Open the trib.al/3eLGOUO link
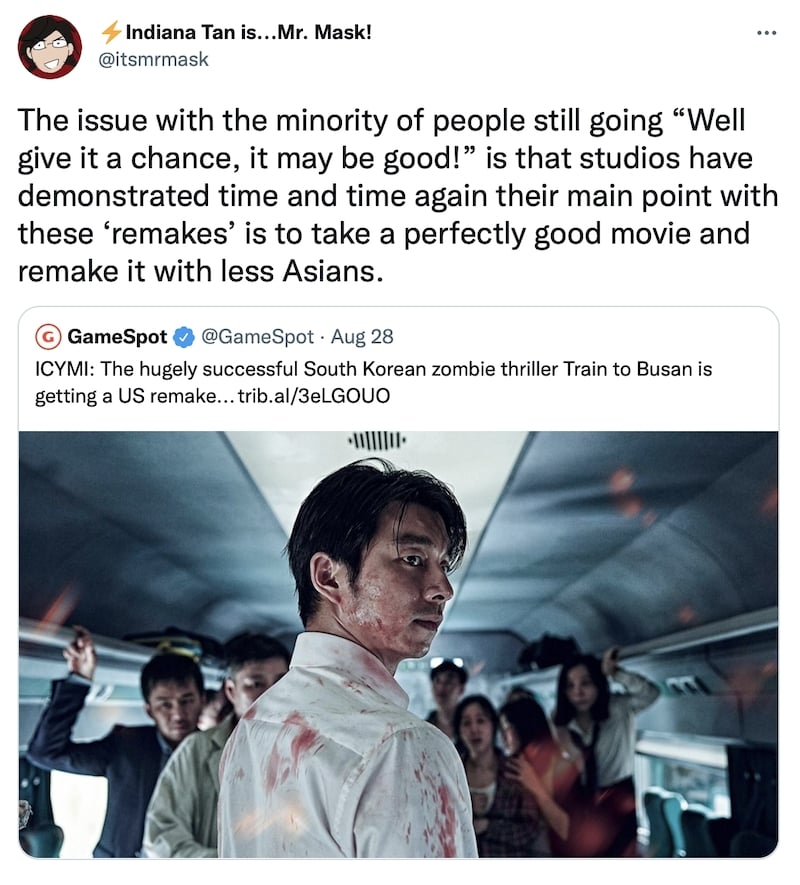800x885 pixels. 314,396
